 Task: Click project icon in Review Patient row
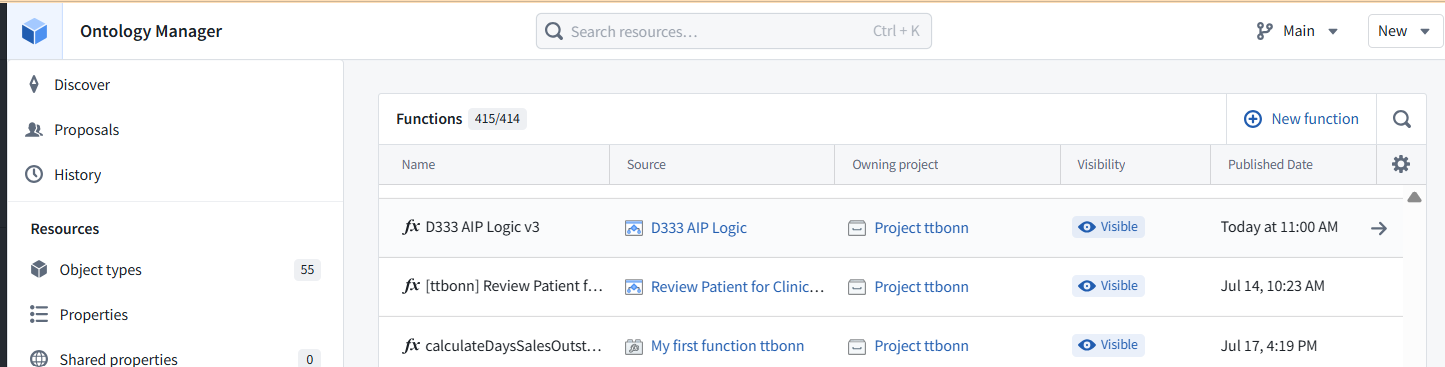tap(857, 287)
